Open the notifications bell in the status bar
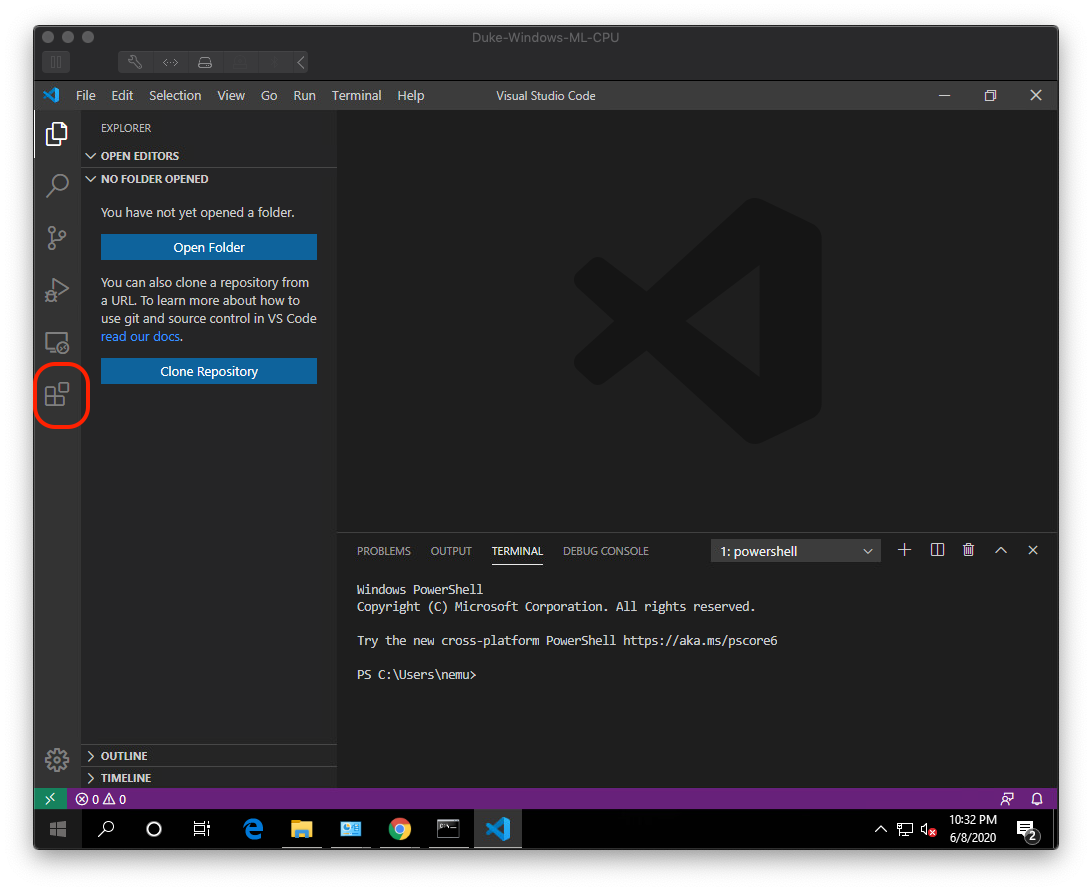Screen dimensions: 1092x891 1037,798
